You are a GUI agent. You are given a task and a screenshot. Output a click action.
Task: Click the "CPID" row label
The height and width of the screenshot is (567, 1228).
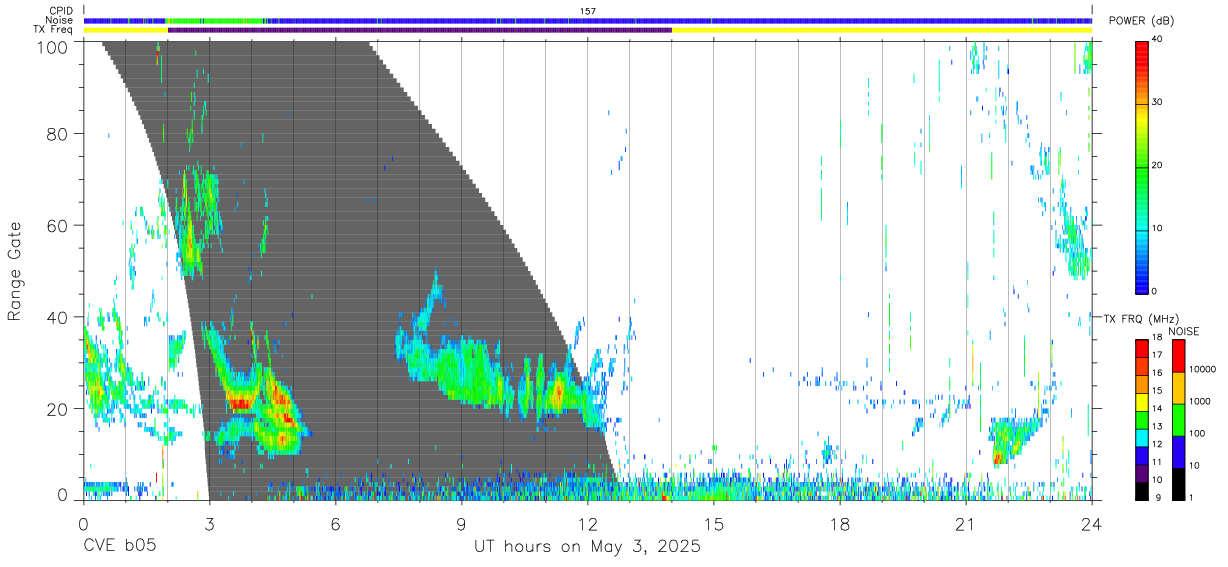(61, 11)
